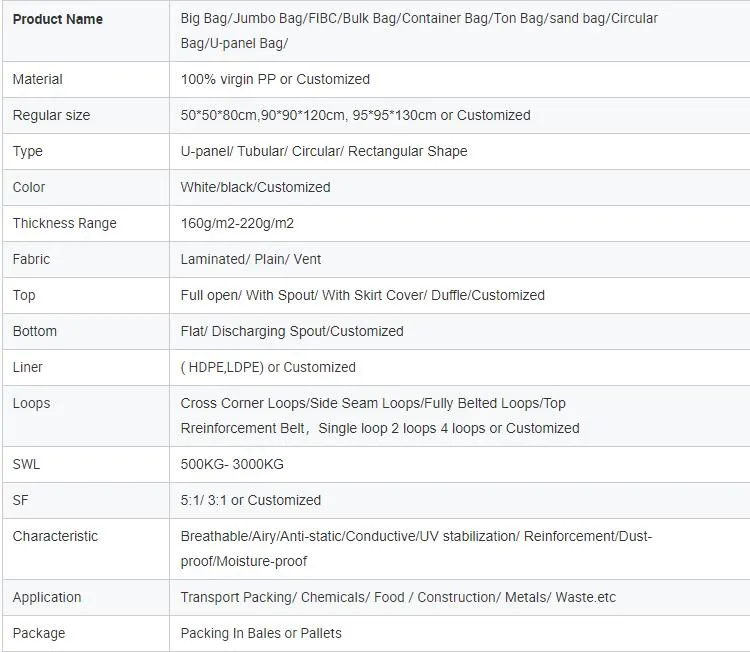This screenshot has height=652, width=750.
Task: Click the White/black/Customized color value
Action: coord(255,187)
